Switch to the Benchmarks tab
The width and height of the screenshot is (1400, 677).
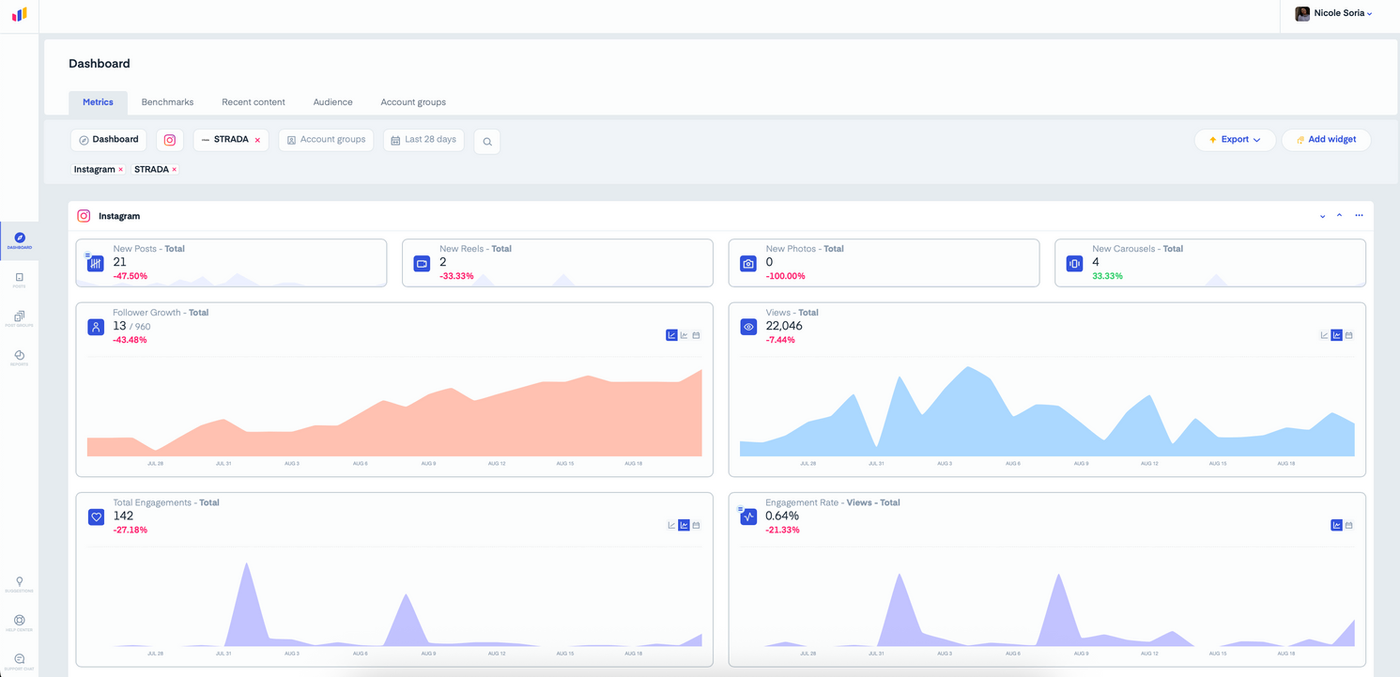tap(168, 102)
